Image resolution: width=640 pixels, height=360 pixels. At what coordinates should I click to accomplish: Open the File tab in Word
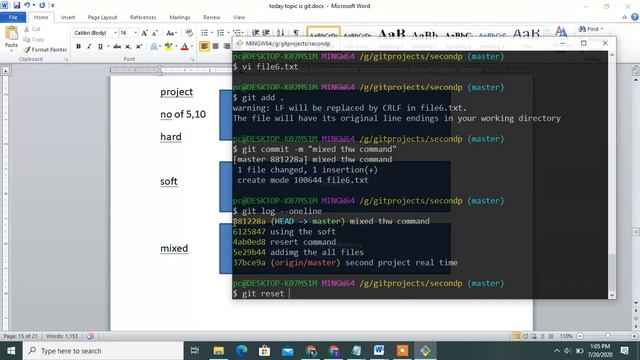point(13,17)
